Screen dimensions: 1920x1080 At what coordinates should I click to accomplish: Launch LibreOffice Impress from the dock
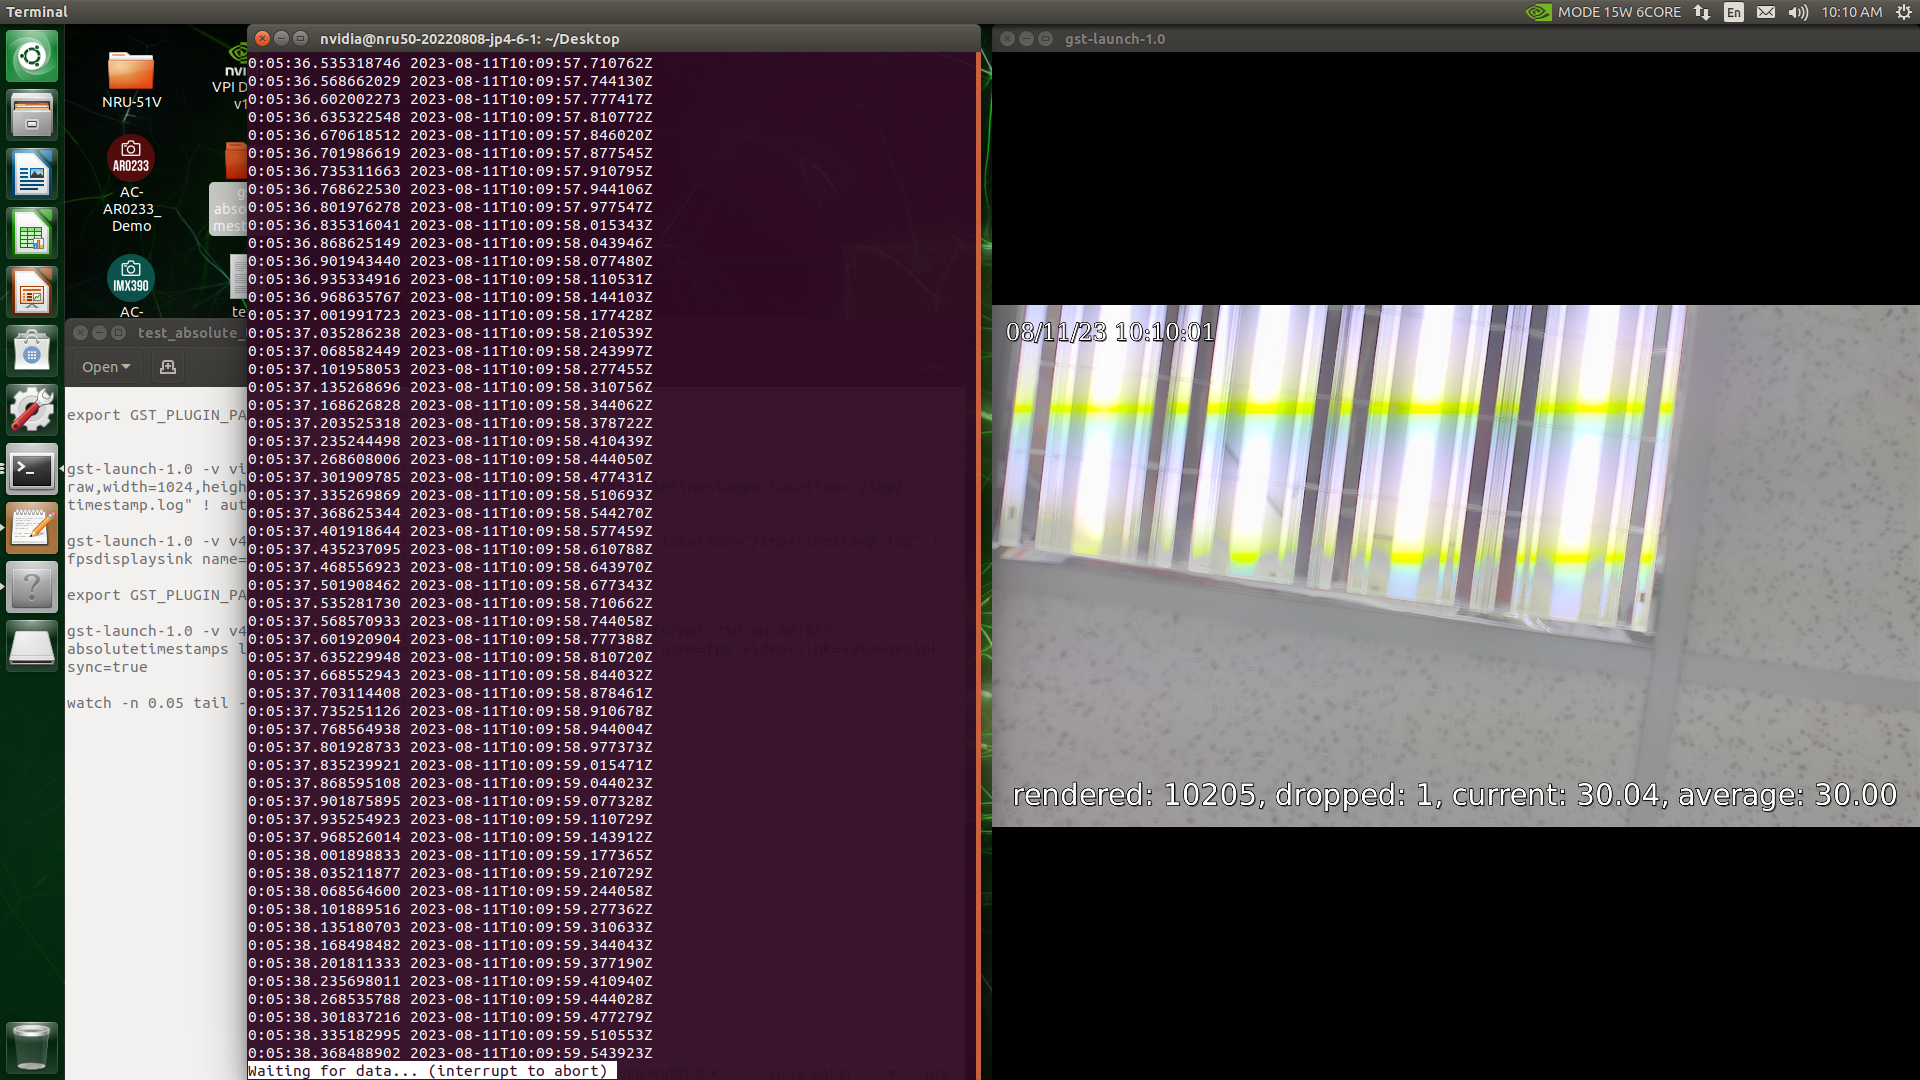click(32, 293)
